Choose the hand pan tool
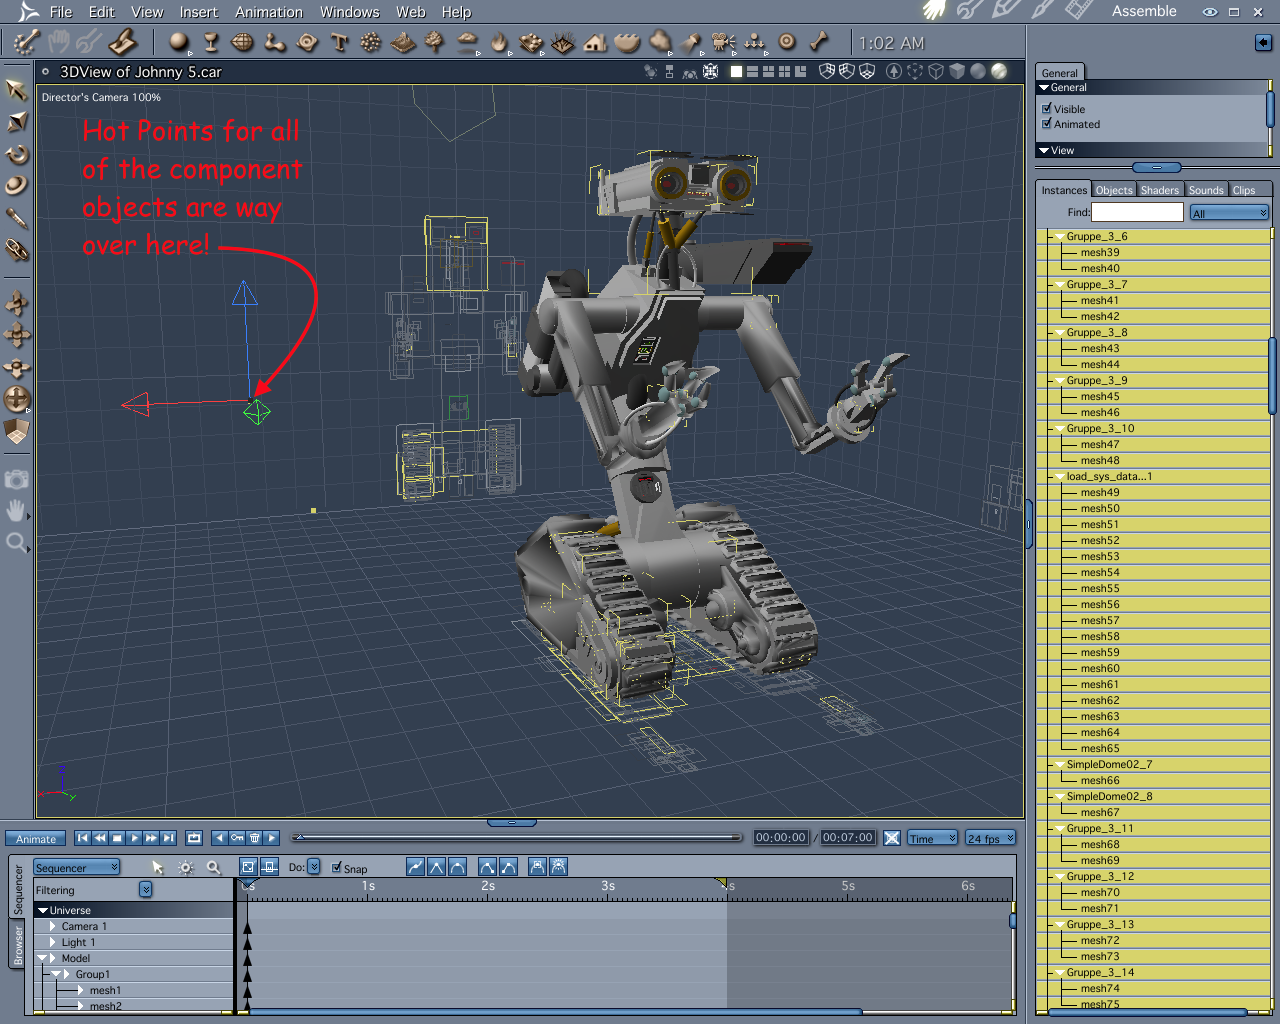This screenshot has height=1024, width=1280. point(16,511)
